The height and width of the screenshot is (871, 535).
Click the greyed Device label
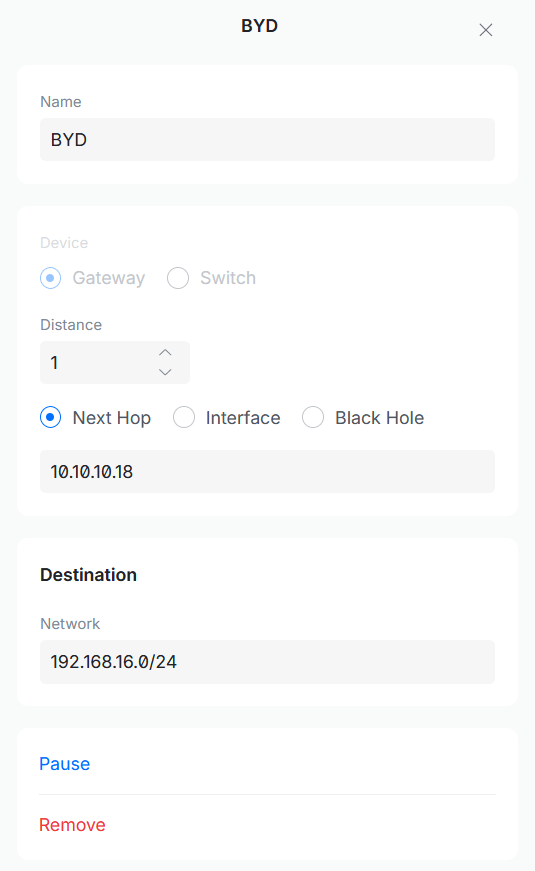64,243
